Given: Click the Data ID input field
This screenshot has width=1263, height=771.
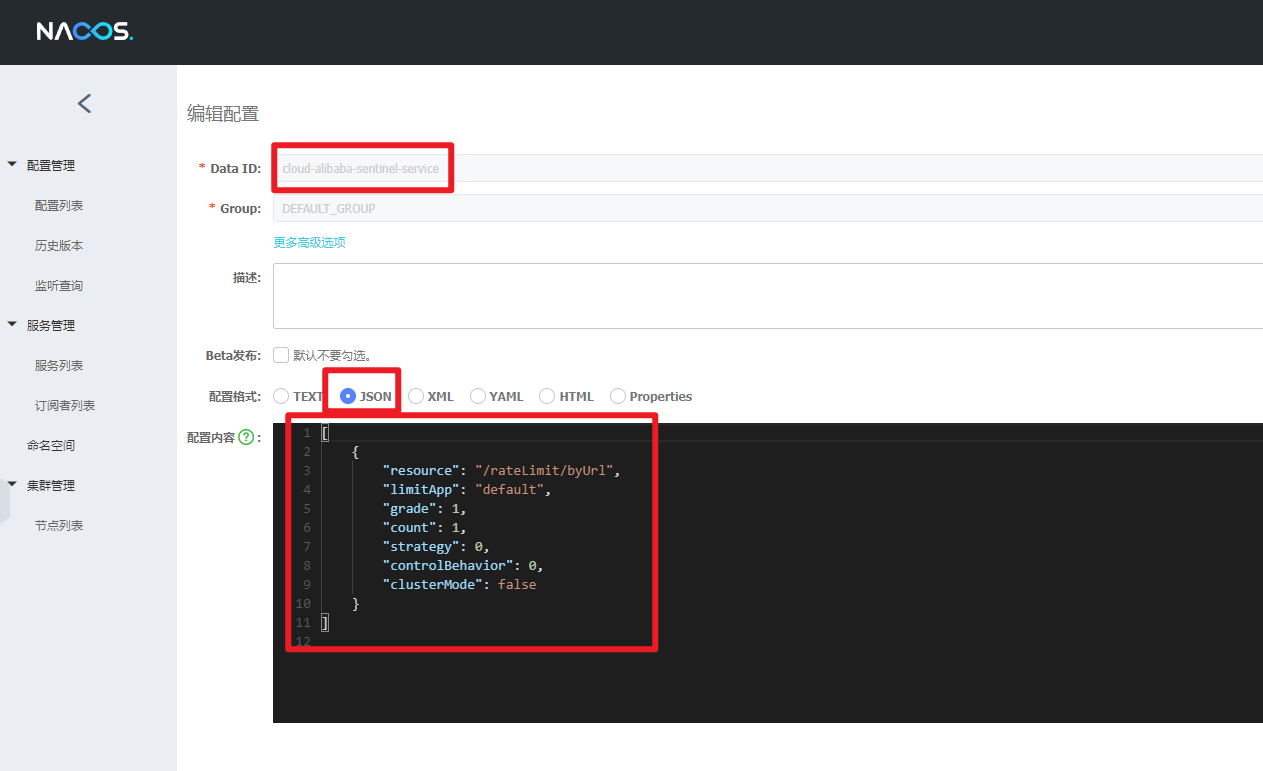Looking at the screenshot, I should 768,168.
